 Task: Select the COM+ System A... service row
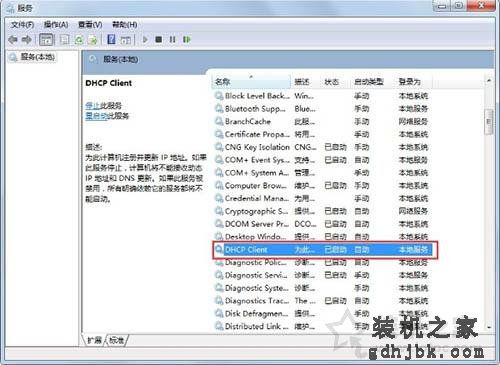[x=323, y=173]
